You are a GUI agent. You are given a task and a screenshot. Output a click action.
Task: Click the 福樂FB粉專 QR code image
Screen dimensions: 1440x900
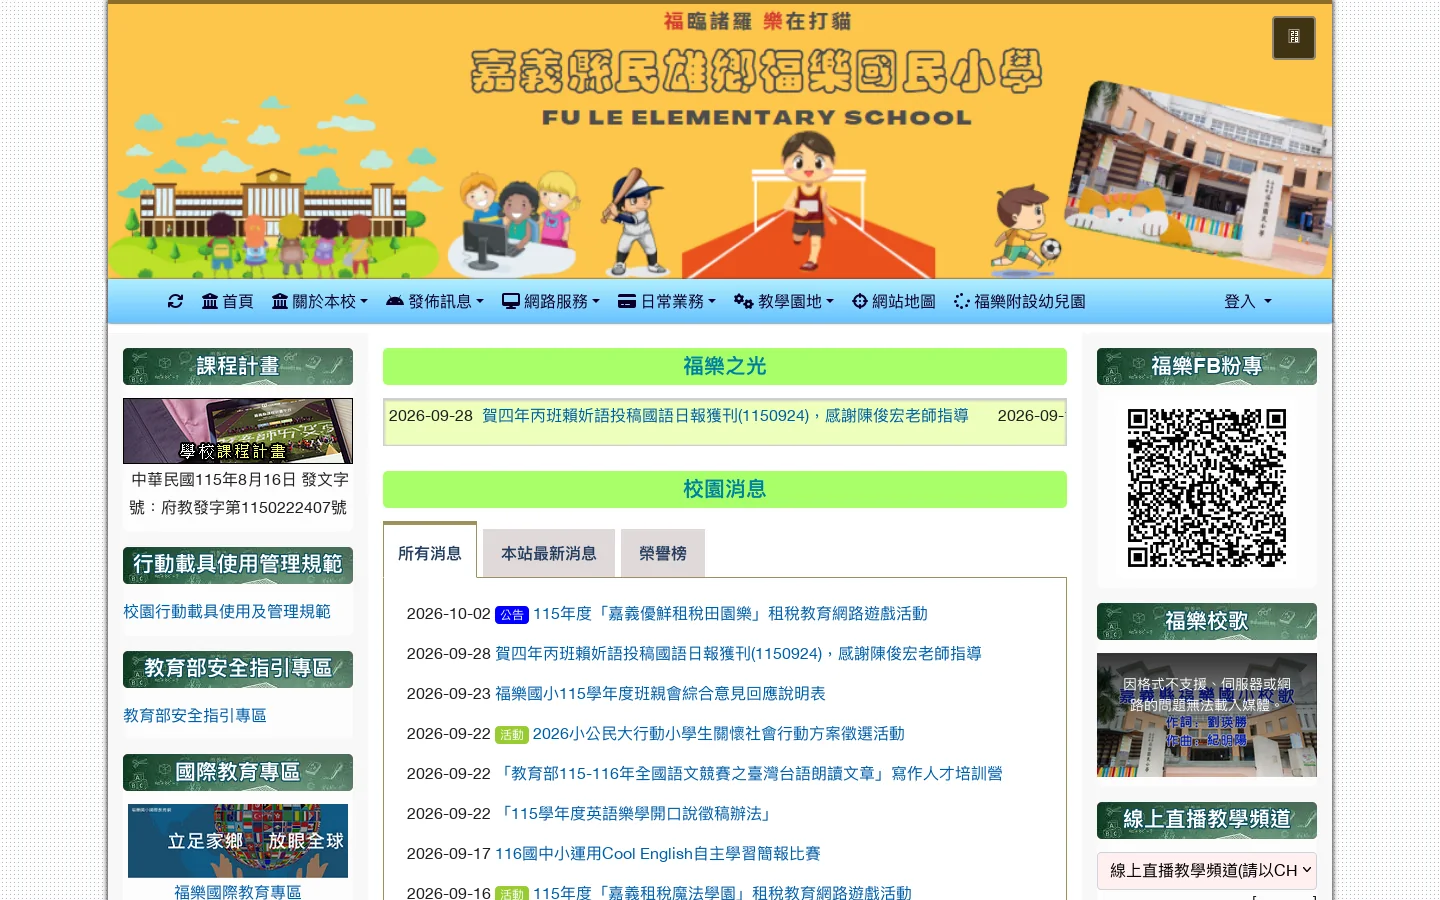(1207, 488)
